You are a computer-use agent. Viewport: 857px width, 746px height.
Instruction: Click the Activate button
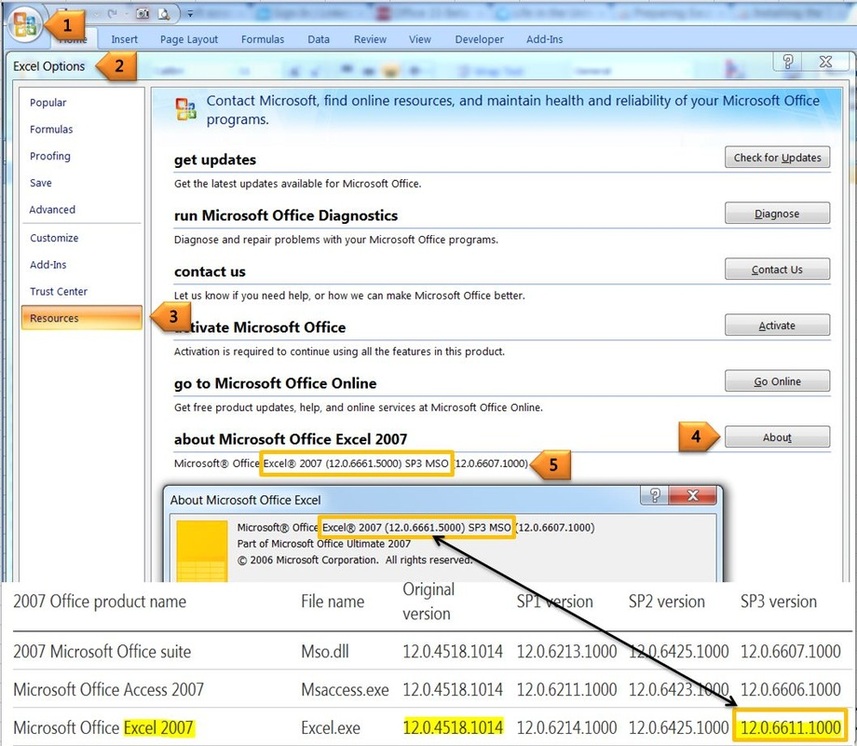777,325
